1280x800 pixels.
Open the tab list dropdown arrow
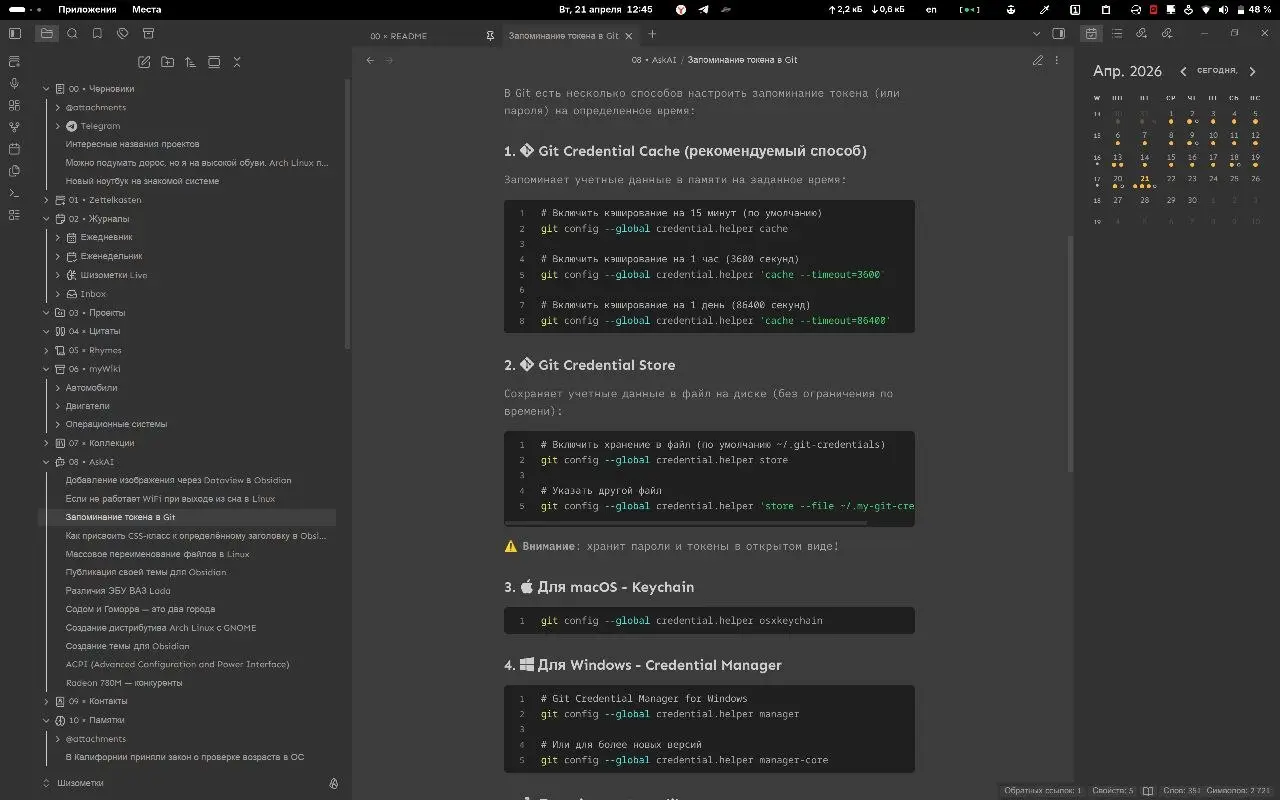click(1036, 33)
